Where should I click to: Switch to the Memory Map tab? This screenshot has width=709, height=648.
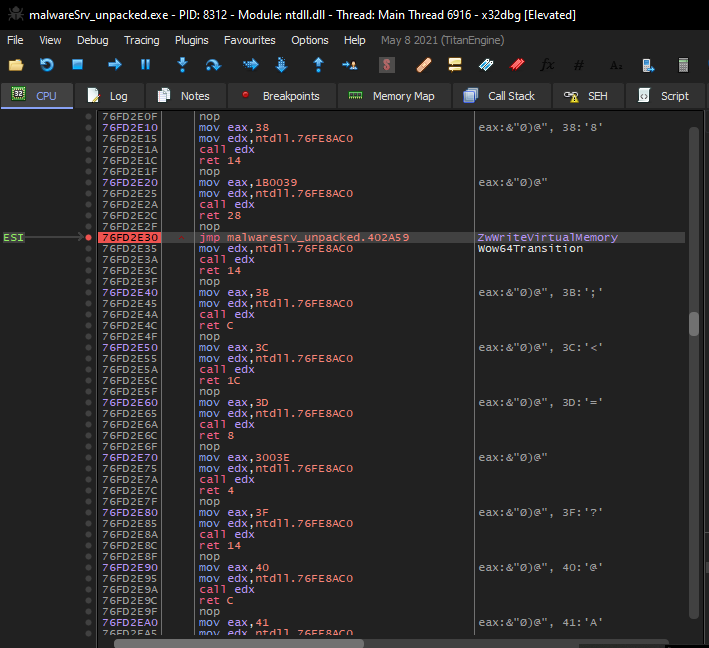(393, 96)
